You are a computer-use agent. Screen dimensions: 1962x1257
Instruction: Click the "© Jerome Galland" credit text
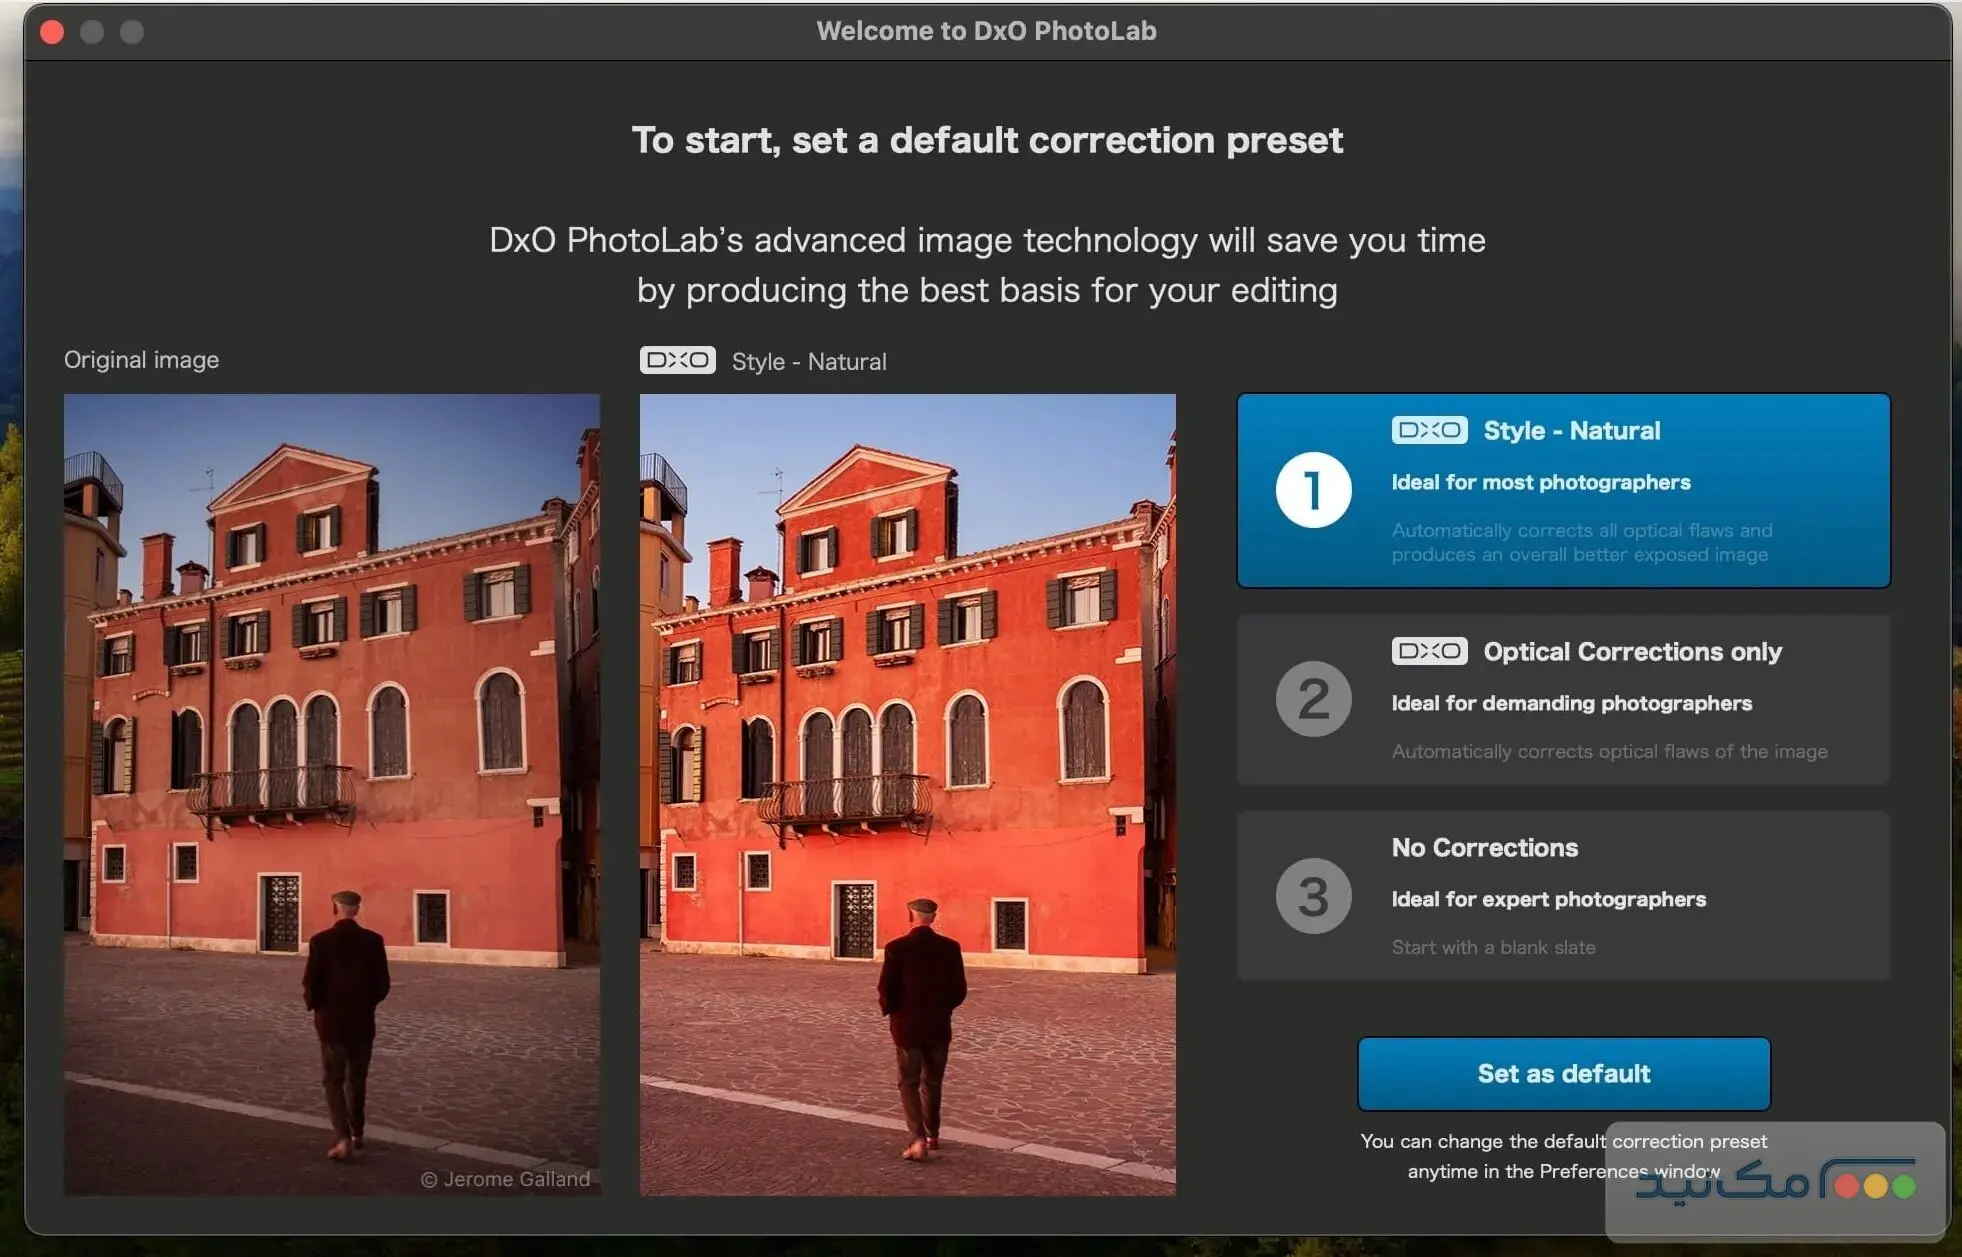506,1180
